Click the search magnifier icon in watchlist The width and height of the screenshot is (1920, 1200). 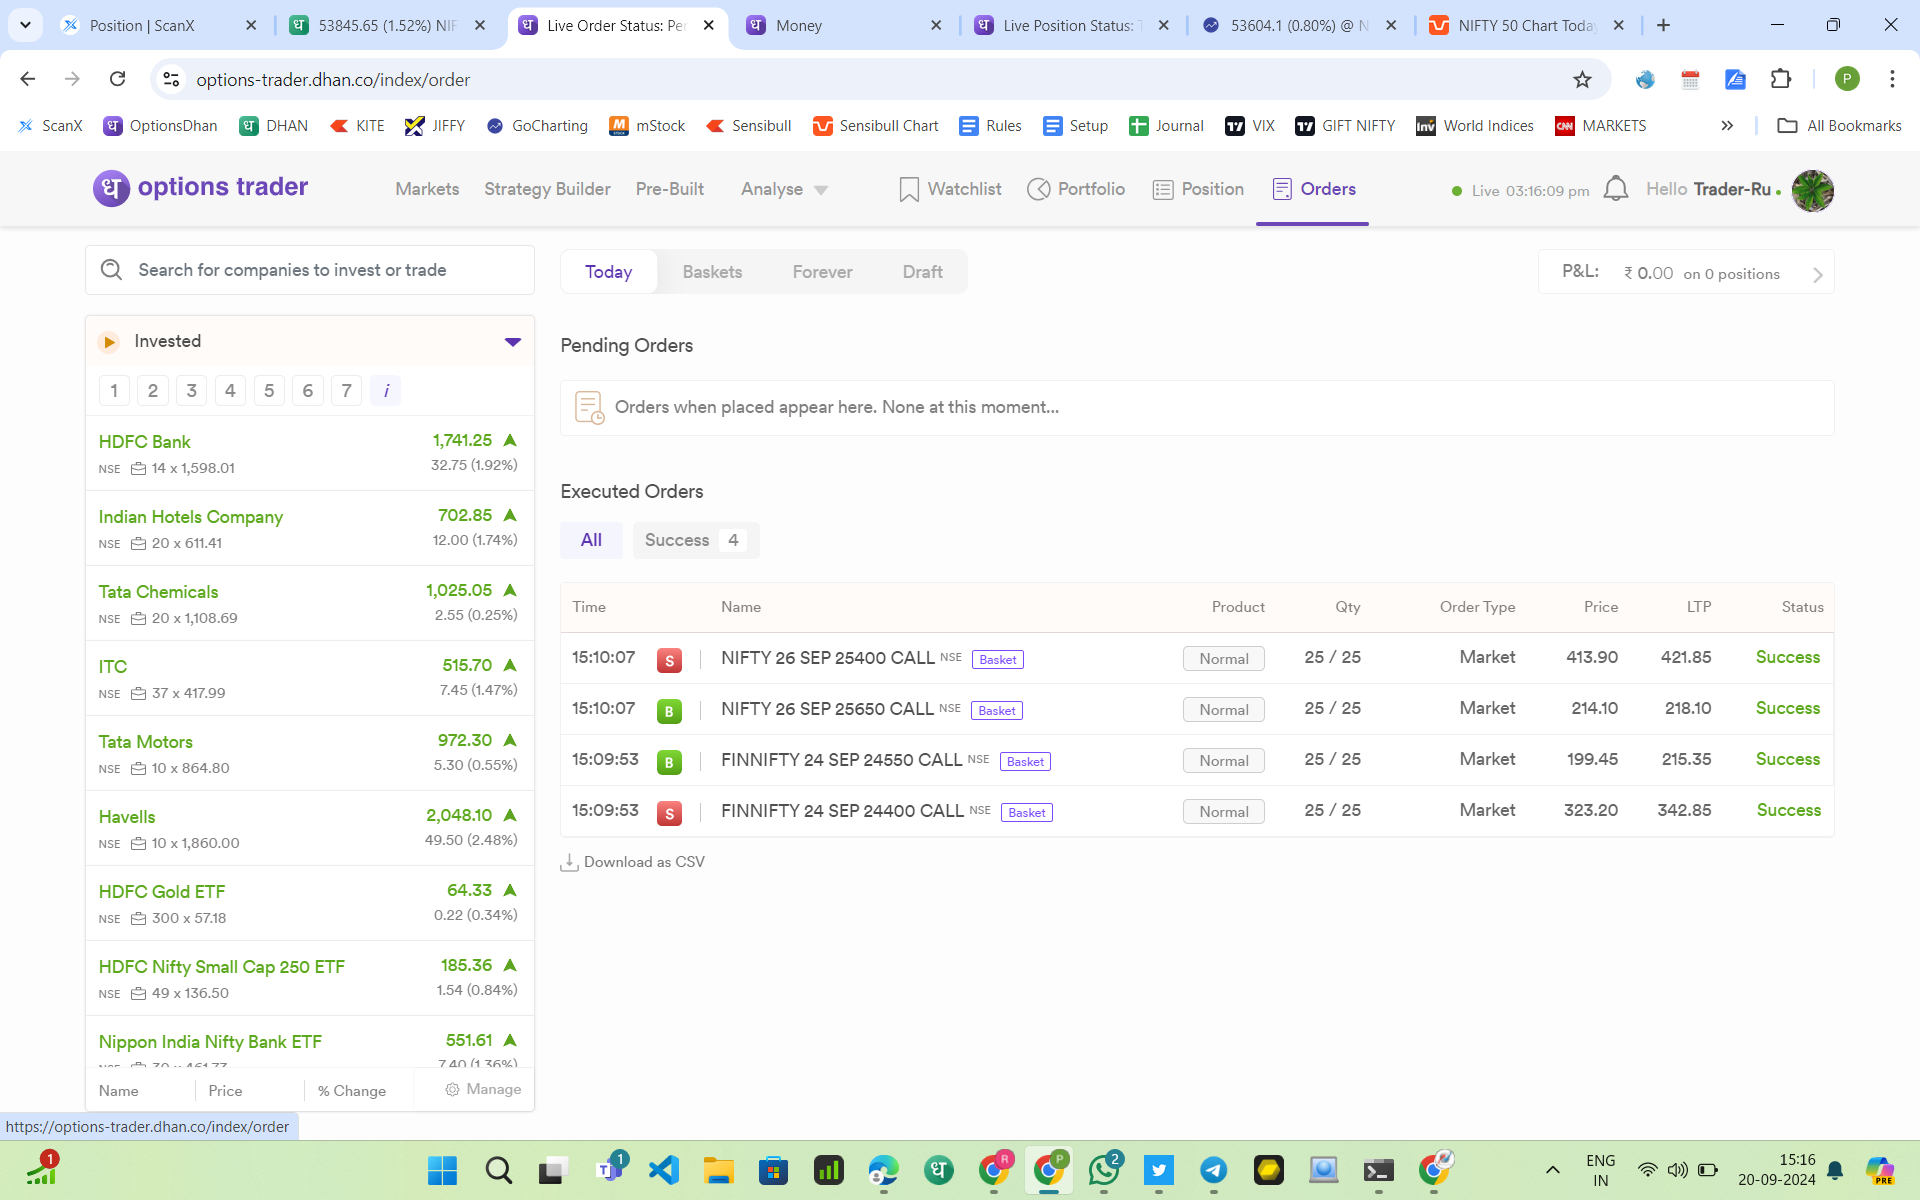click(x=111, y=270)
